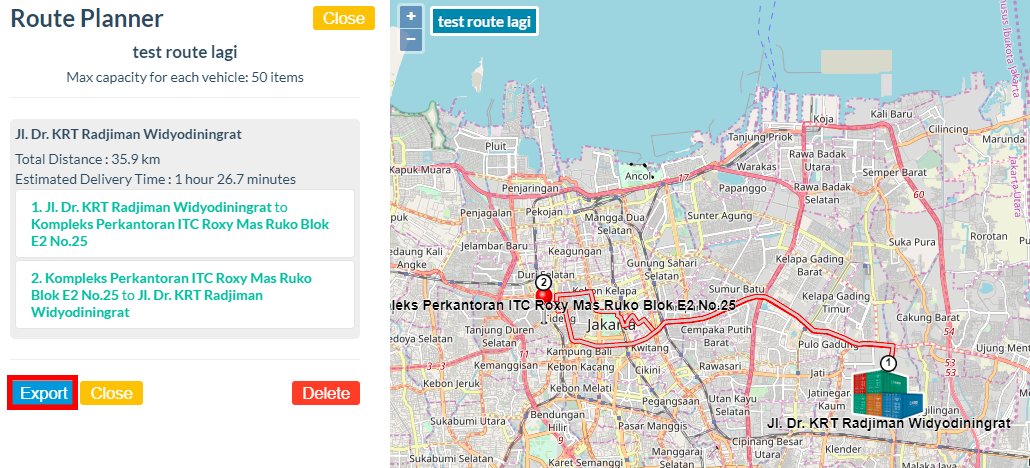
Task: Zoom out on the map
Action: (410, 40)
